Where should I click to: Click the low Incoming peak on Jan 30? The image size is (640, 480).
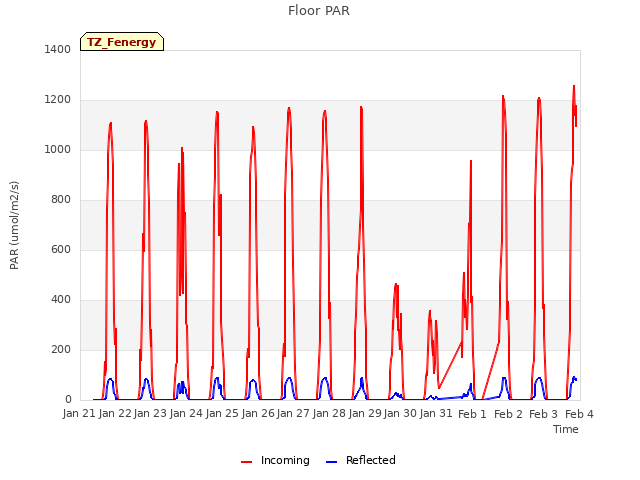point(396,284)
